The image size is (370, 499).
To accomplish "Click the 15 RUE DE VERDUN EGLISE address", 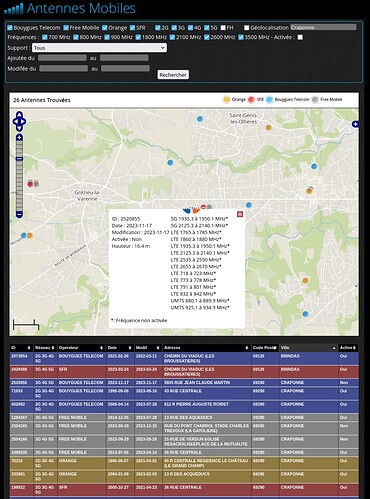I will pos(206,441).
